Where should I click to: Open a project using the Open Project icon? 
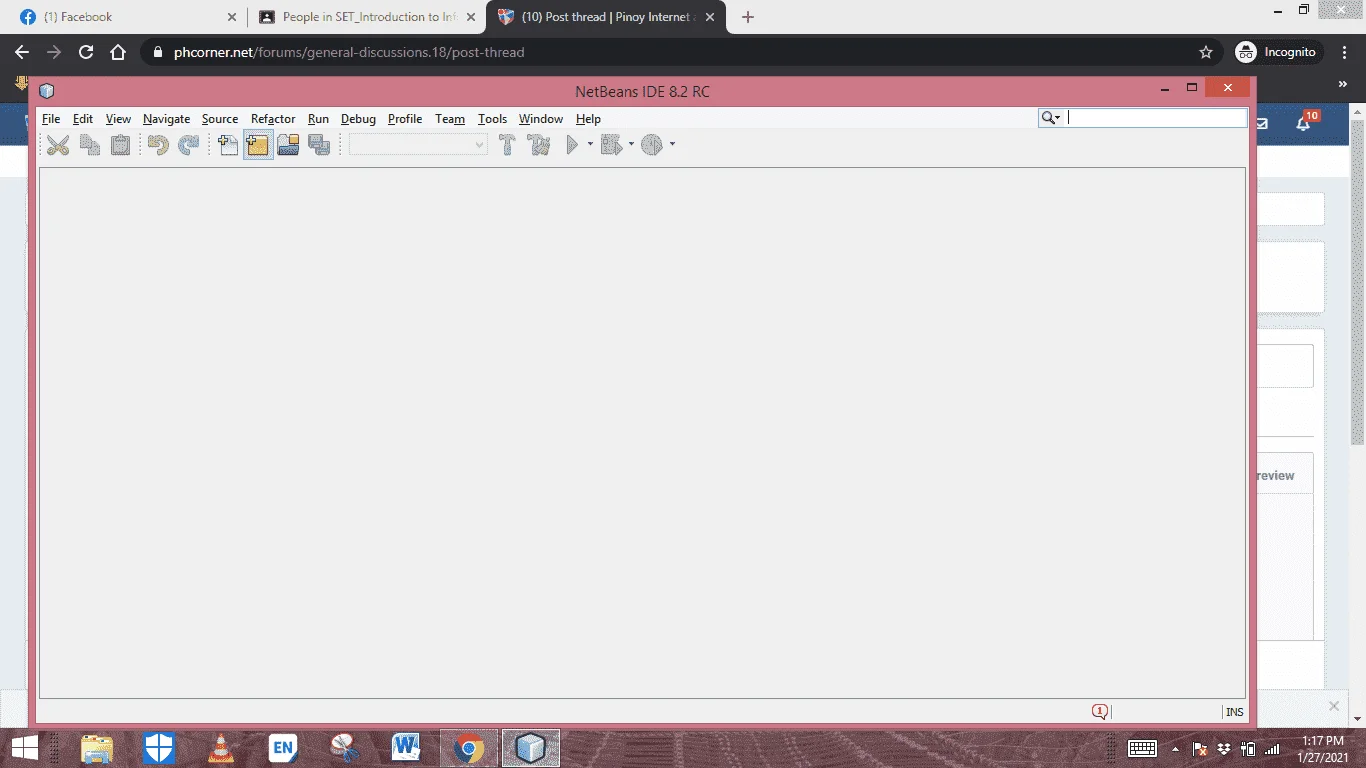pyautogui.click(x=289, y=145)
